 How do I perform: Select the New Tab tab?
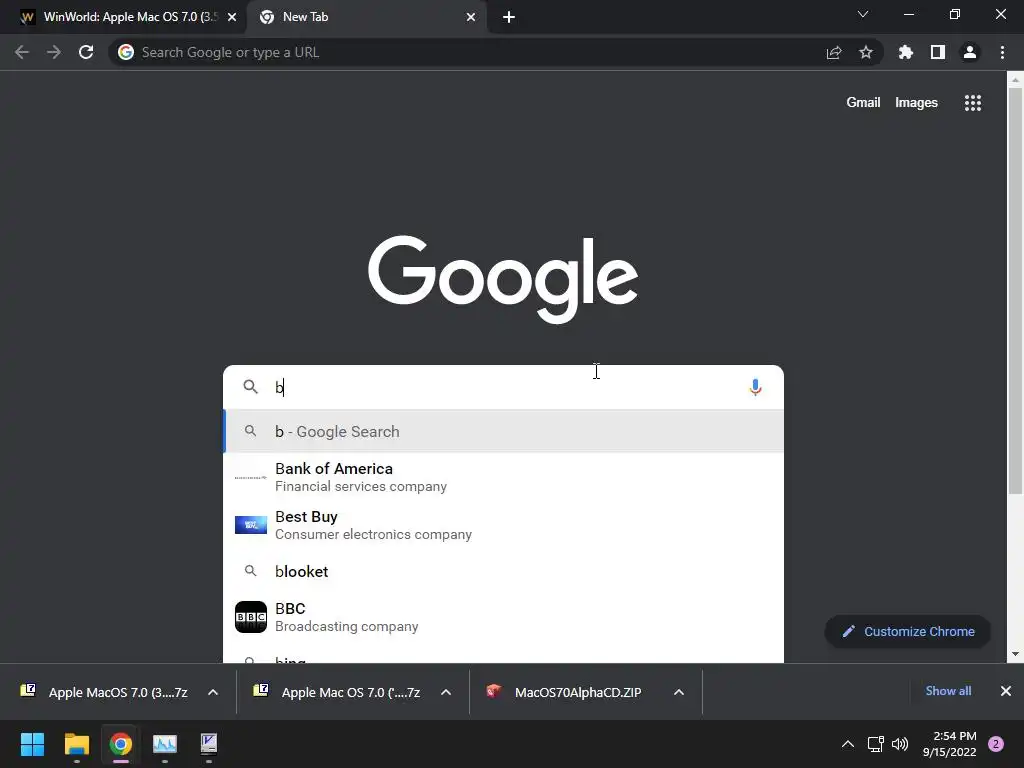pos(366,17)
